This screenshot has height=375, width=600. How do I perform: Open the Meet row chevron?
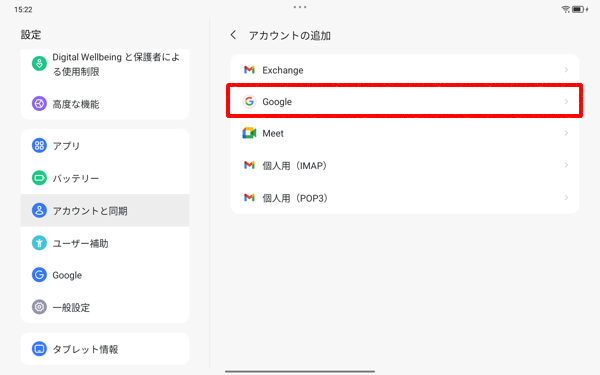(x=566, y=133)
